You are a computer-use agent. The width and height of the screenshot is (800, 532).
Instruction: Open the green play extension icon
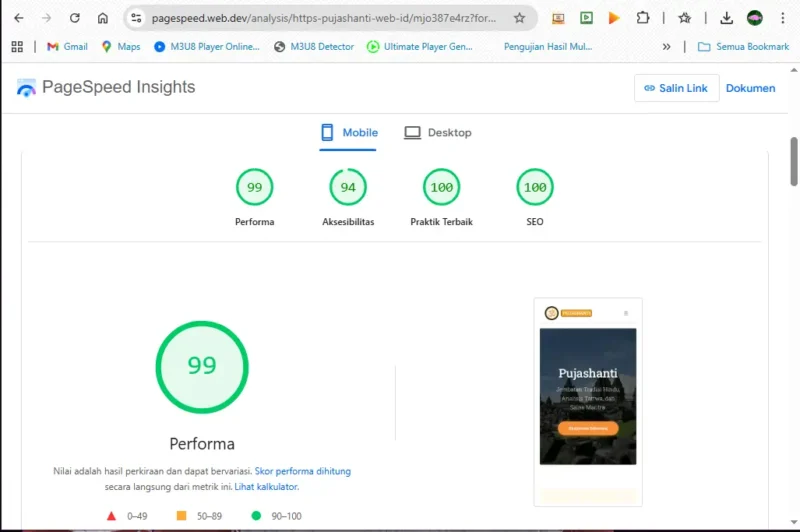(x=586, y=18)
